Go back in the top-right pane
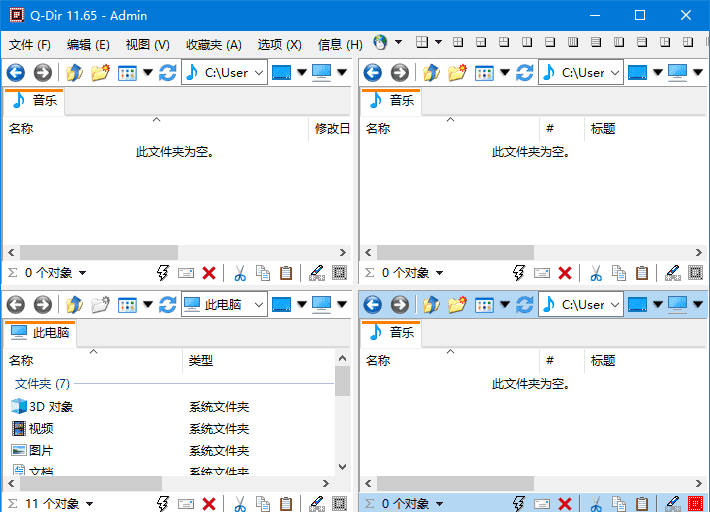Viewport: 710px width, 512px height. click(373, 72)
